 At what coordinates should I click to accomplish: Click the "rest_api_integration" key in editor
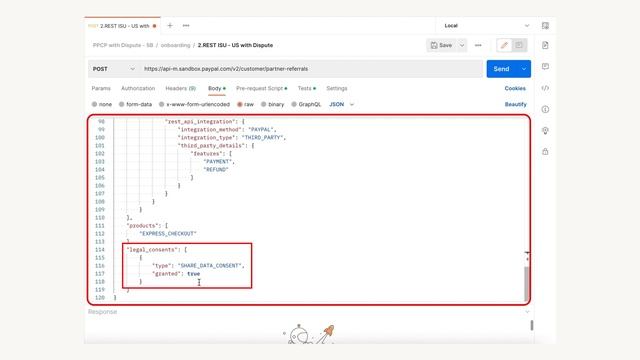coord(200,122)
